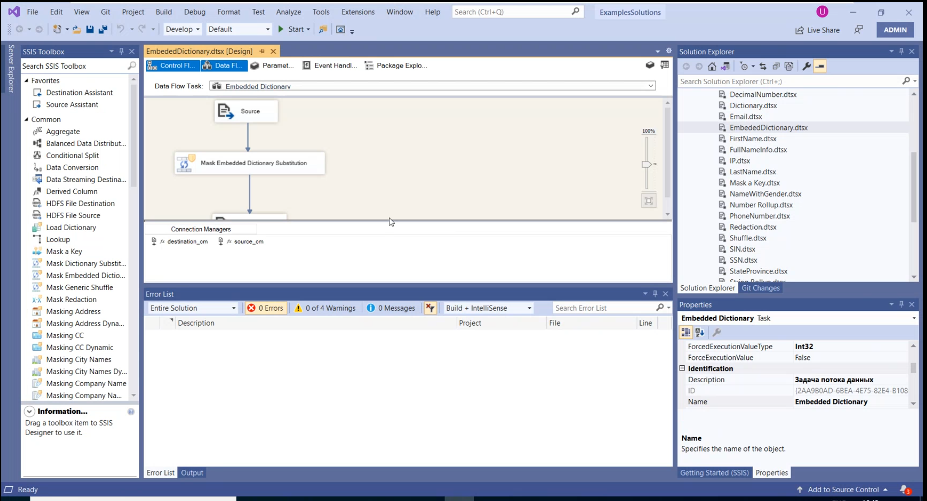Collapse the Common group in SSIS Toolbox
927x501 pixels.
(27, 119)
